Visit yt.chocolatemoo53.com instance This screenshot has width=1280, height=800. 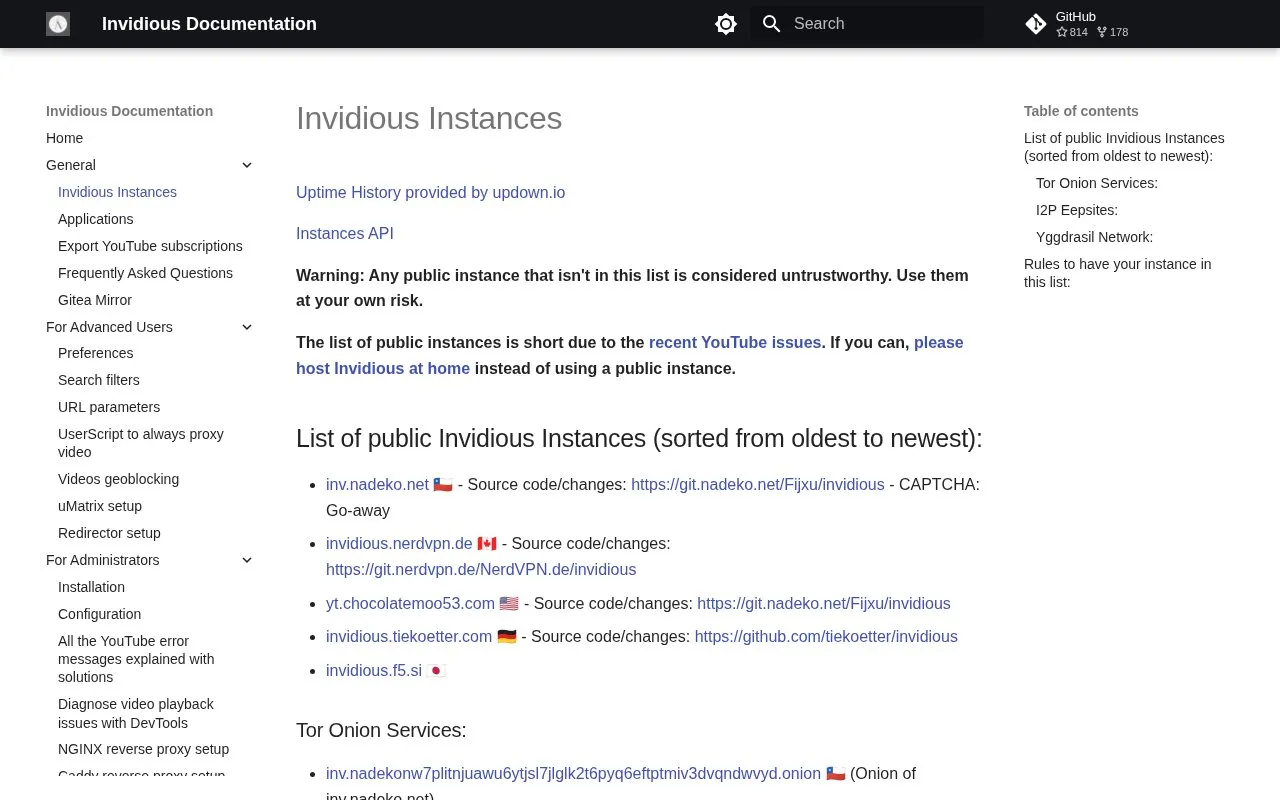[410, 603]
